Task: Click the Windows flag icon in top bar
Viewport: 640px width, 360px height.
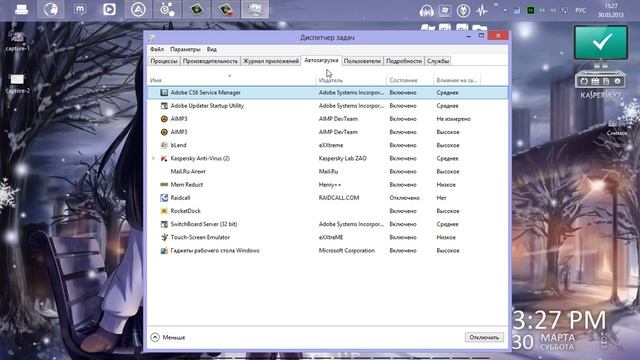Action: [445, 11]
